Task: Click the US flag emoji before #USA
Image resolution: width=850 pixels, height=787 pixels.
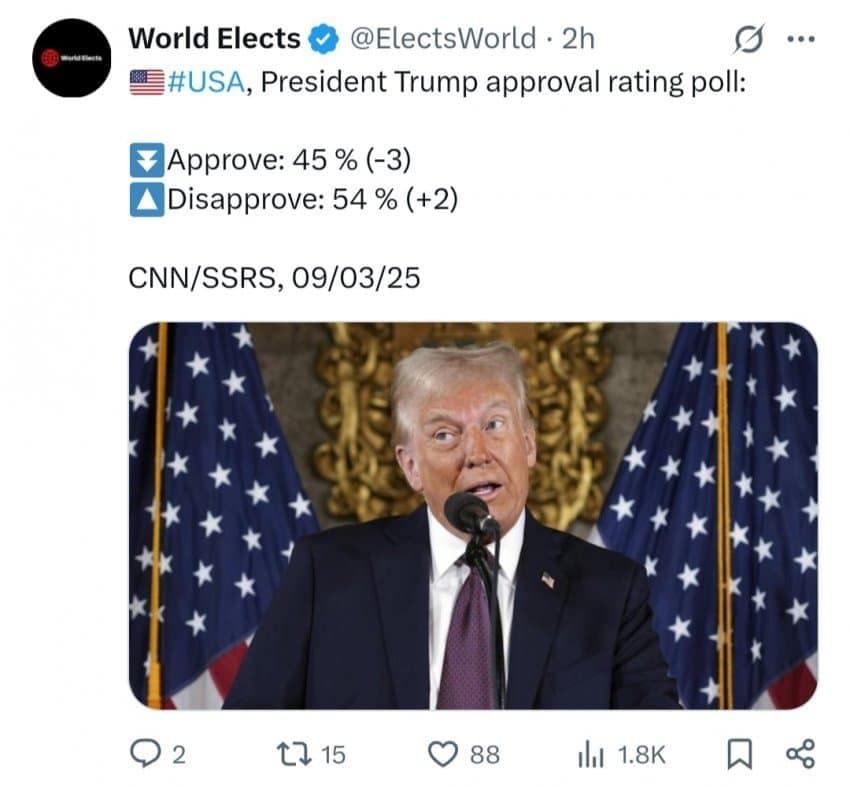Action: [x=147, y=82]
